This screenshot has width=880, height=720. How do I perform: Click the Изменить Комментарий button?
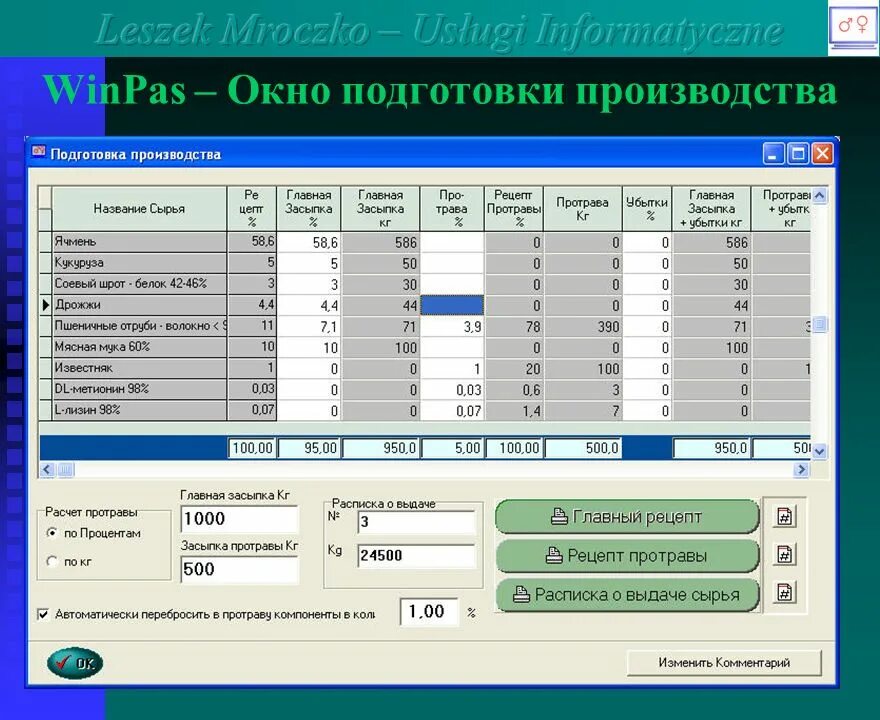point(724,663)
